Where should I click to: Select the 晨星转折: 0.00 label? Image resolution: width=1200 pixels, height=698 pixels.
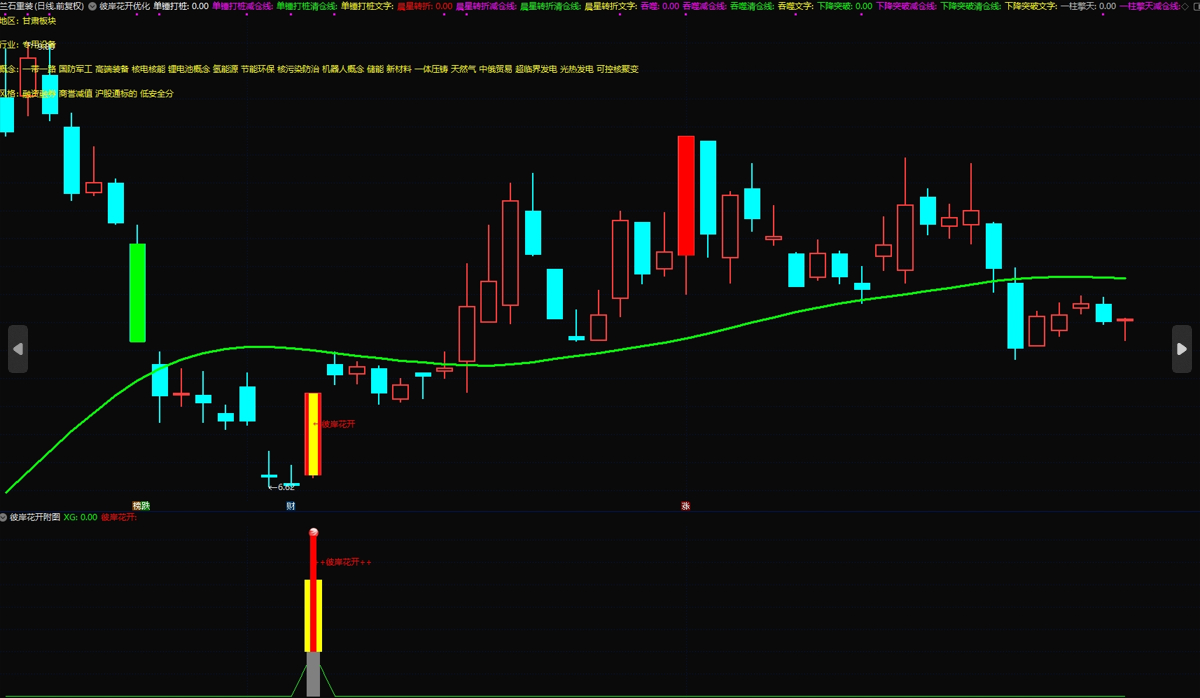click(x=424, y=6)
